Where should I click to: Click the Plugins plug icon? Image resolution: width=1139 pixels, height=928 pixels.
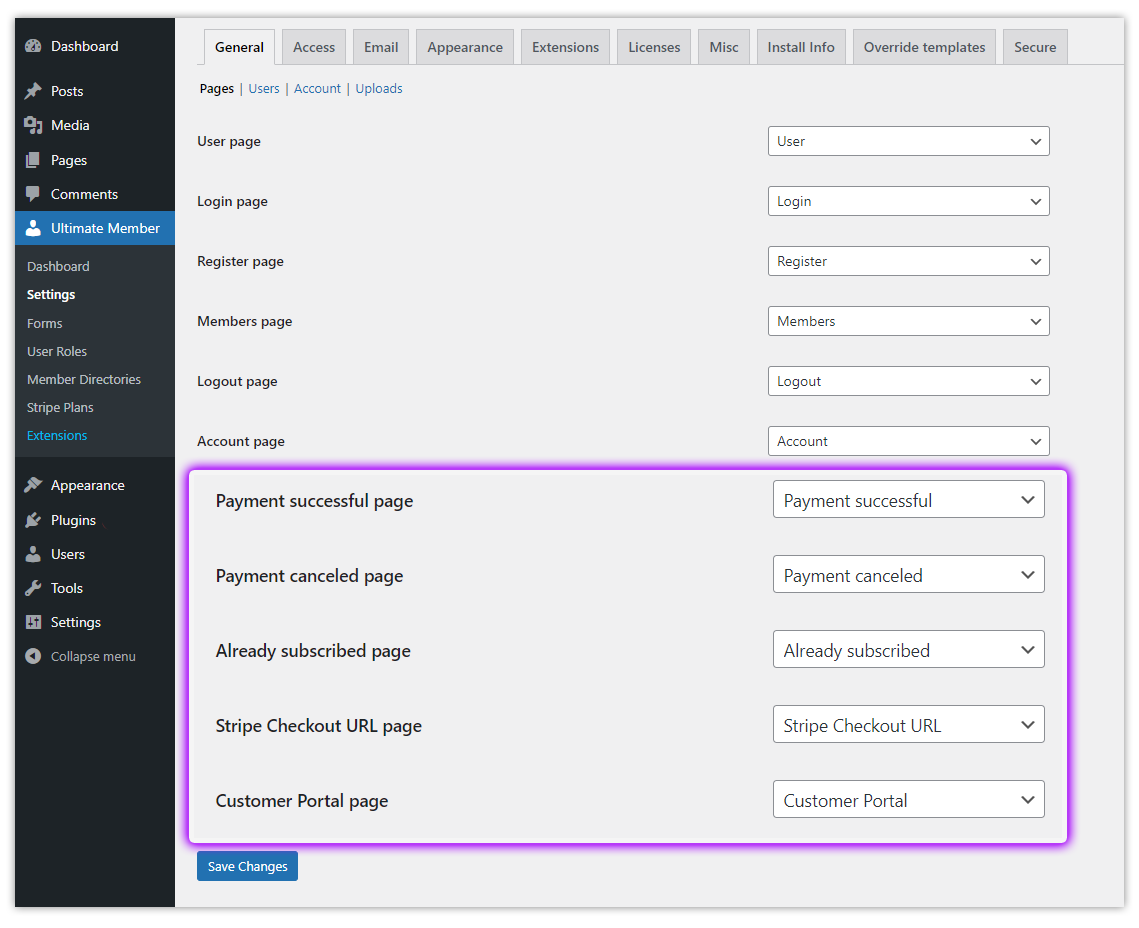pos(32,520)
